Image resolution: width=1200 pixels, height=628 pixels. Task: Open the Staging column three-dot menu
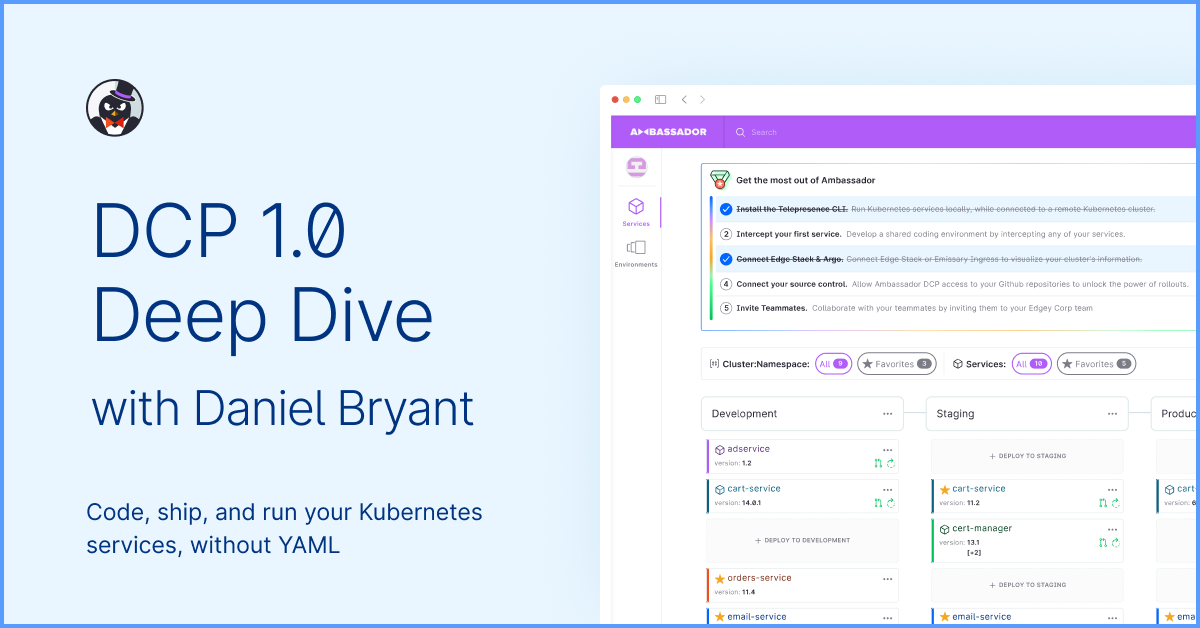pyautogui.click(x=1112, y=413)
